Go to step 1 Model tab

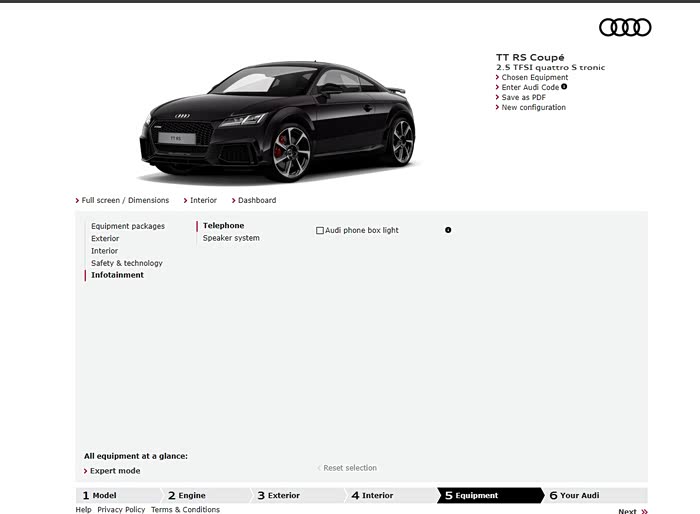(x=105, y=495)
